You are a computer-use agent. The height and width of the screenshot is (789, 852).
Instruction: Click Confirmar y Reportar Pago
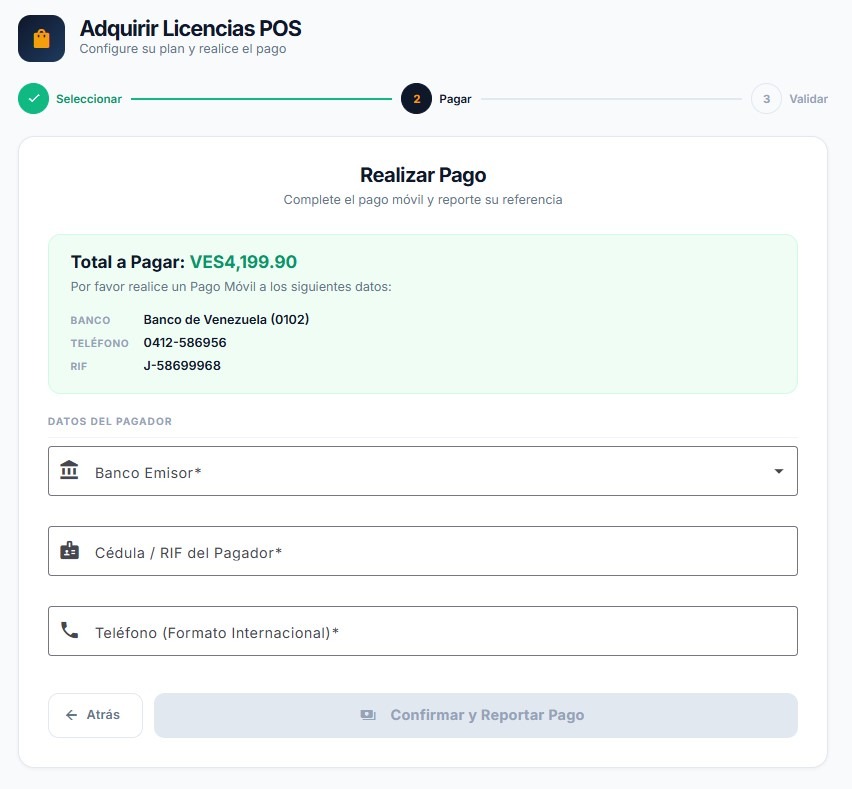[475, 714]
